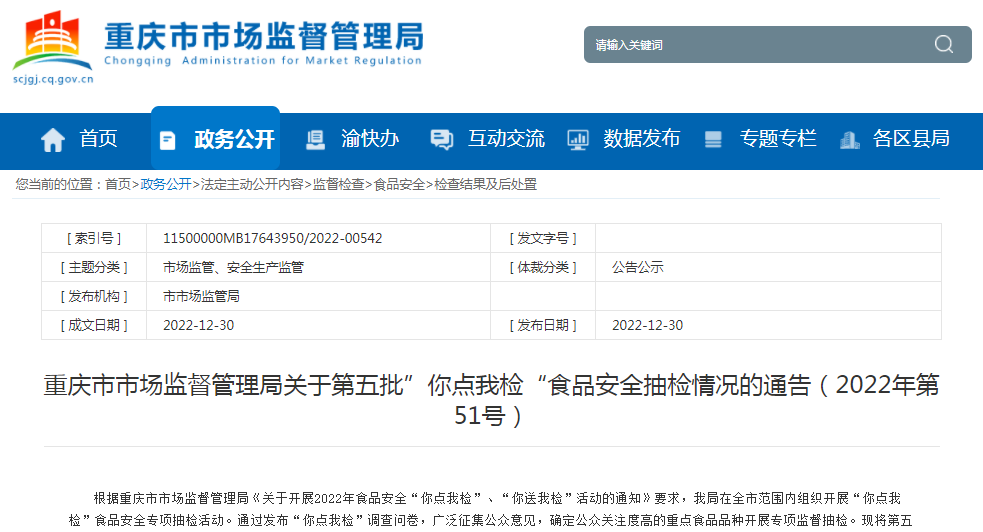The height and width of the screenshot is (532, 983).
Task: Open the 首页 navigation tab
Action: [98, 139]
